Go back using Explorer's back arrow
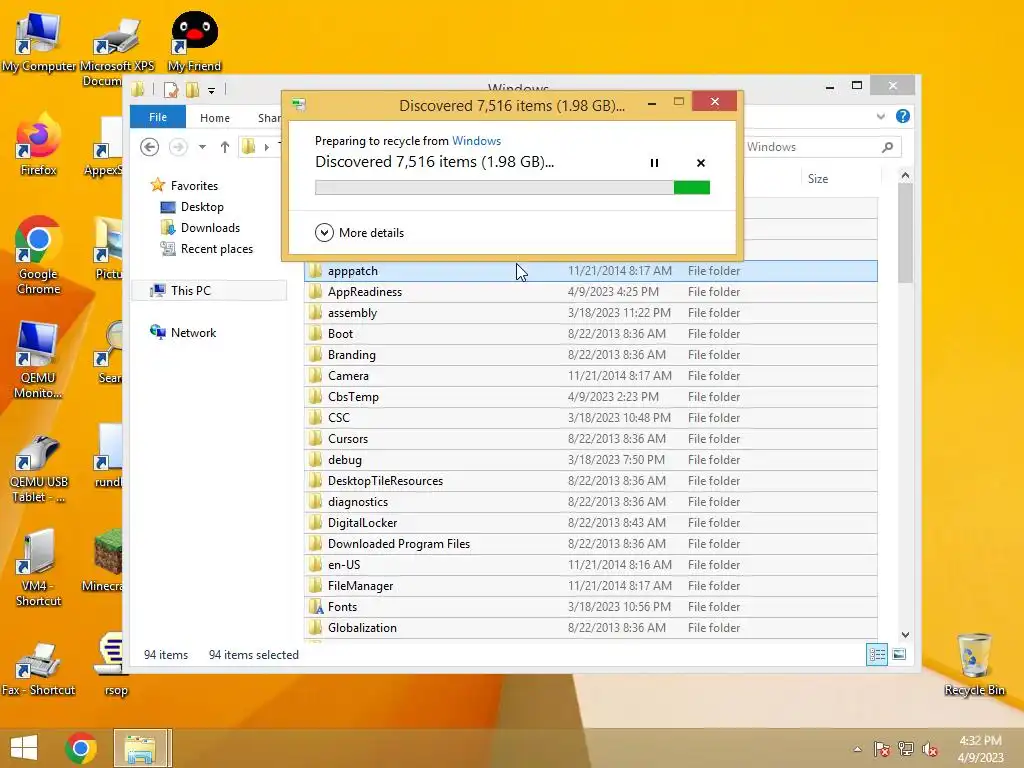 point(150,147)
